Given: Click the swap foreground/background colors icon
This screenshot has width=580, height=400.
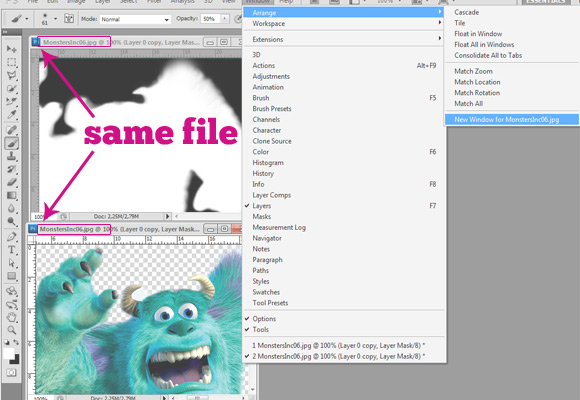Looking at the screenshot, I should [x=16, y=342].
